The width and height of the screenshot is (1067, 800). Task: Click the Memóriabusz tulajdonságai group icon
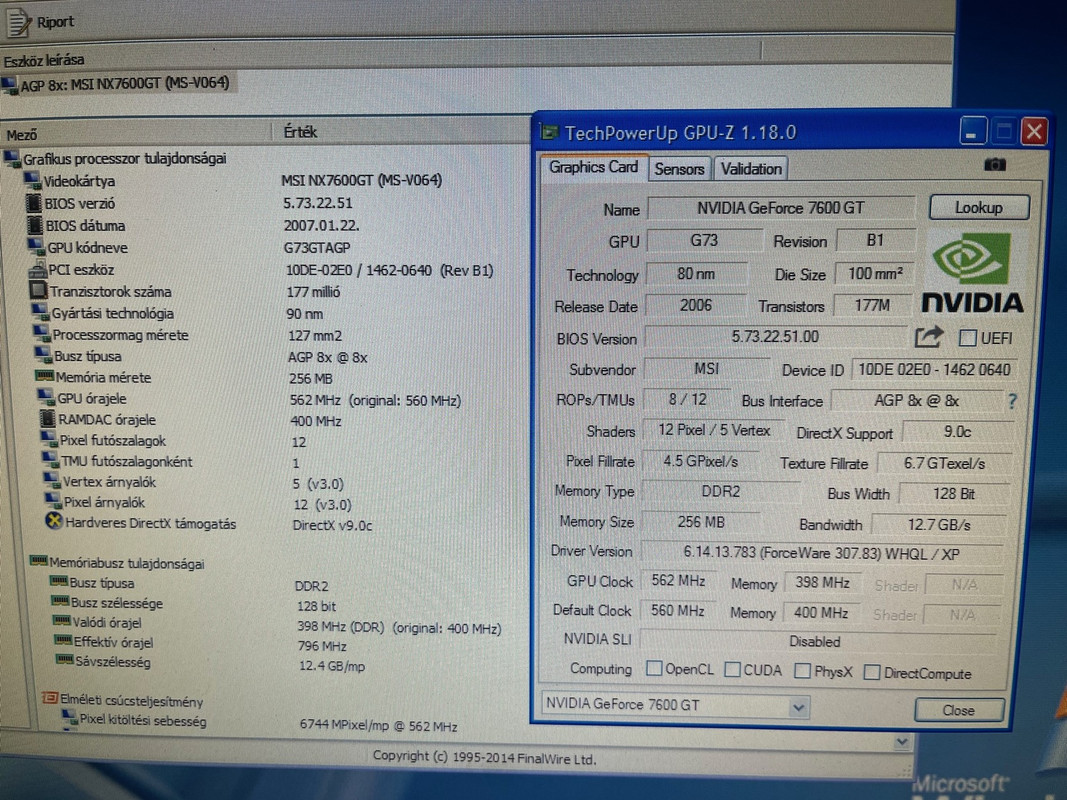pos(39,561)
